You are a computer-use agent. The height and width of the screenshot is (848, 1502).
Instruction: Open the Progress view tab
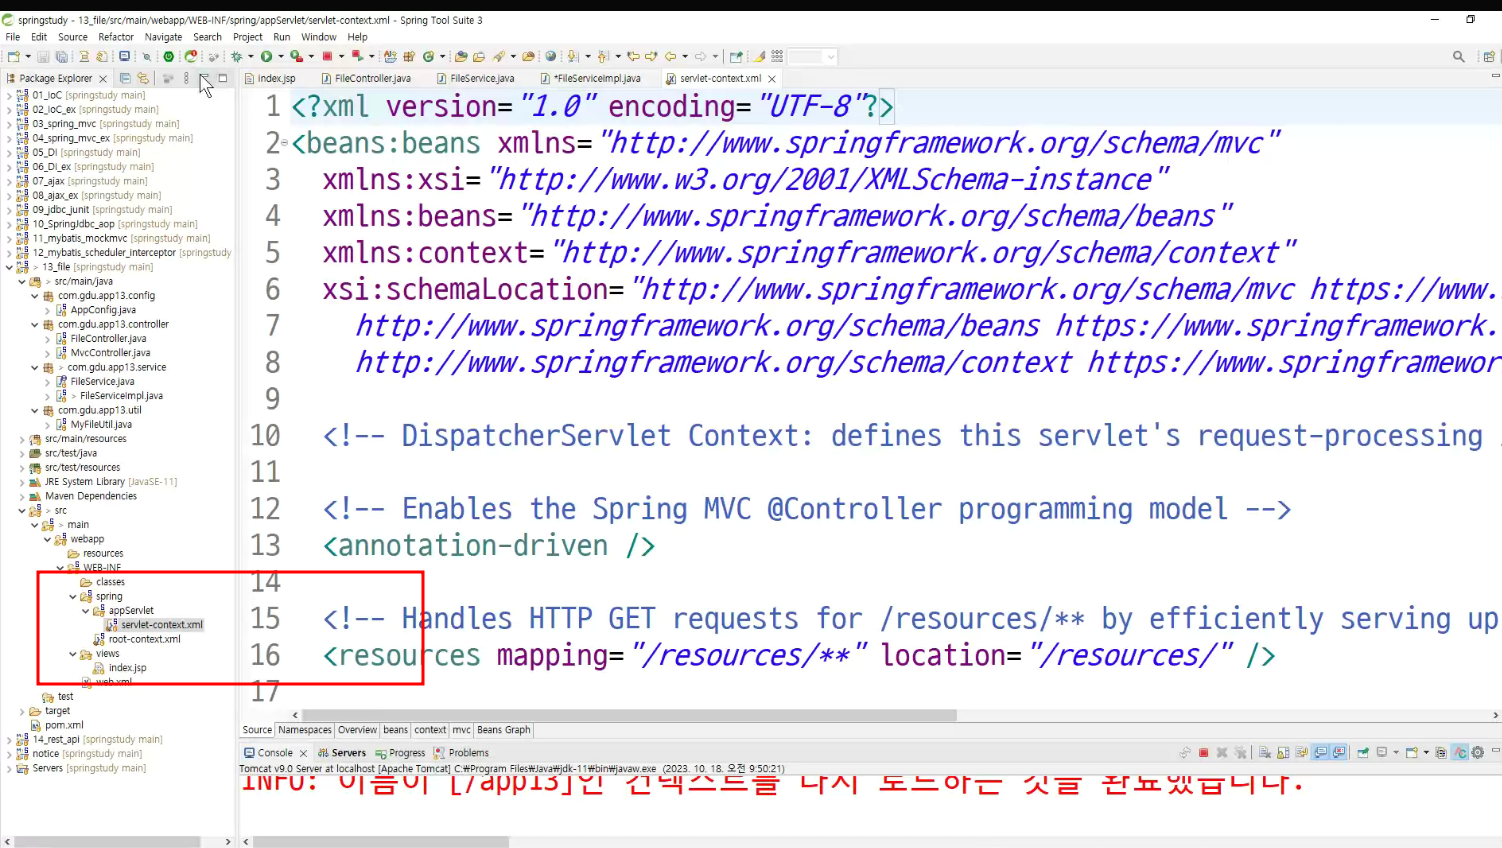coord(400,753)
